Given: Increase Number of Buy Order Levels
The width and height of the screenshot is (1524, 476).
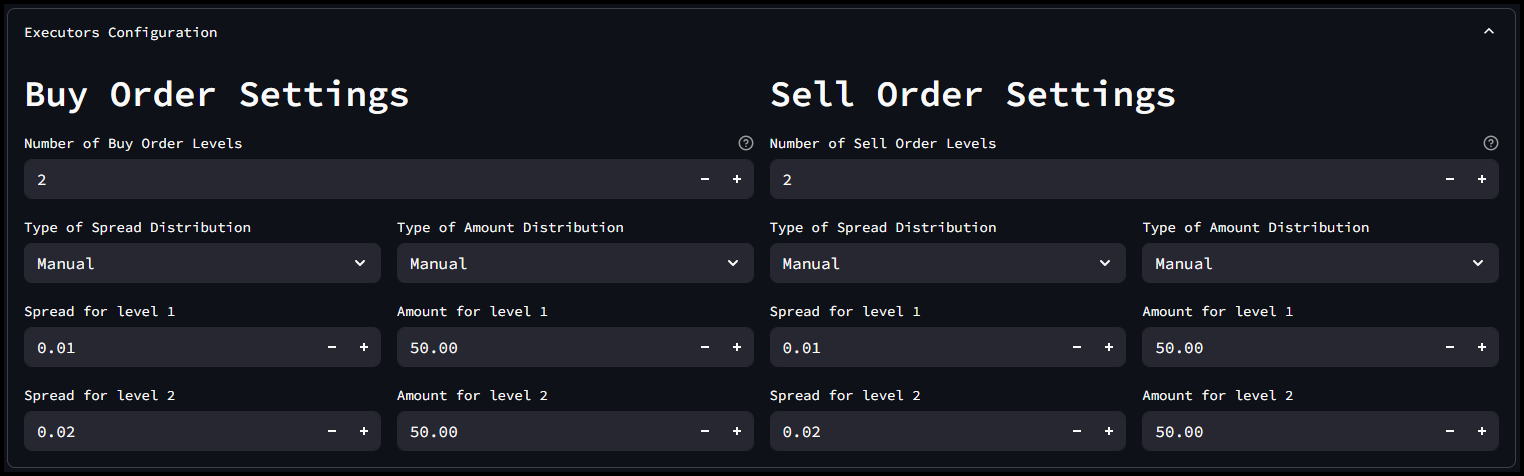Looking at the screenshot, I should pyautogui.click(x=737, y=180).
